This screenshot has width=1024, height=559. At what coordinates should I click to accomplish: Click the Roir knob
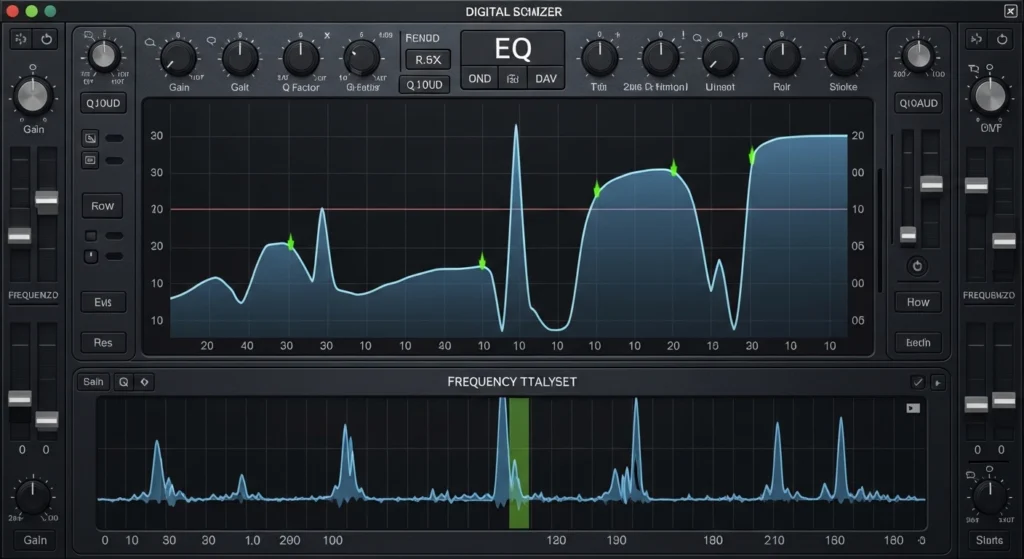click(x=782, y=58)
